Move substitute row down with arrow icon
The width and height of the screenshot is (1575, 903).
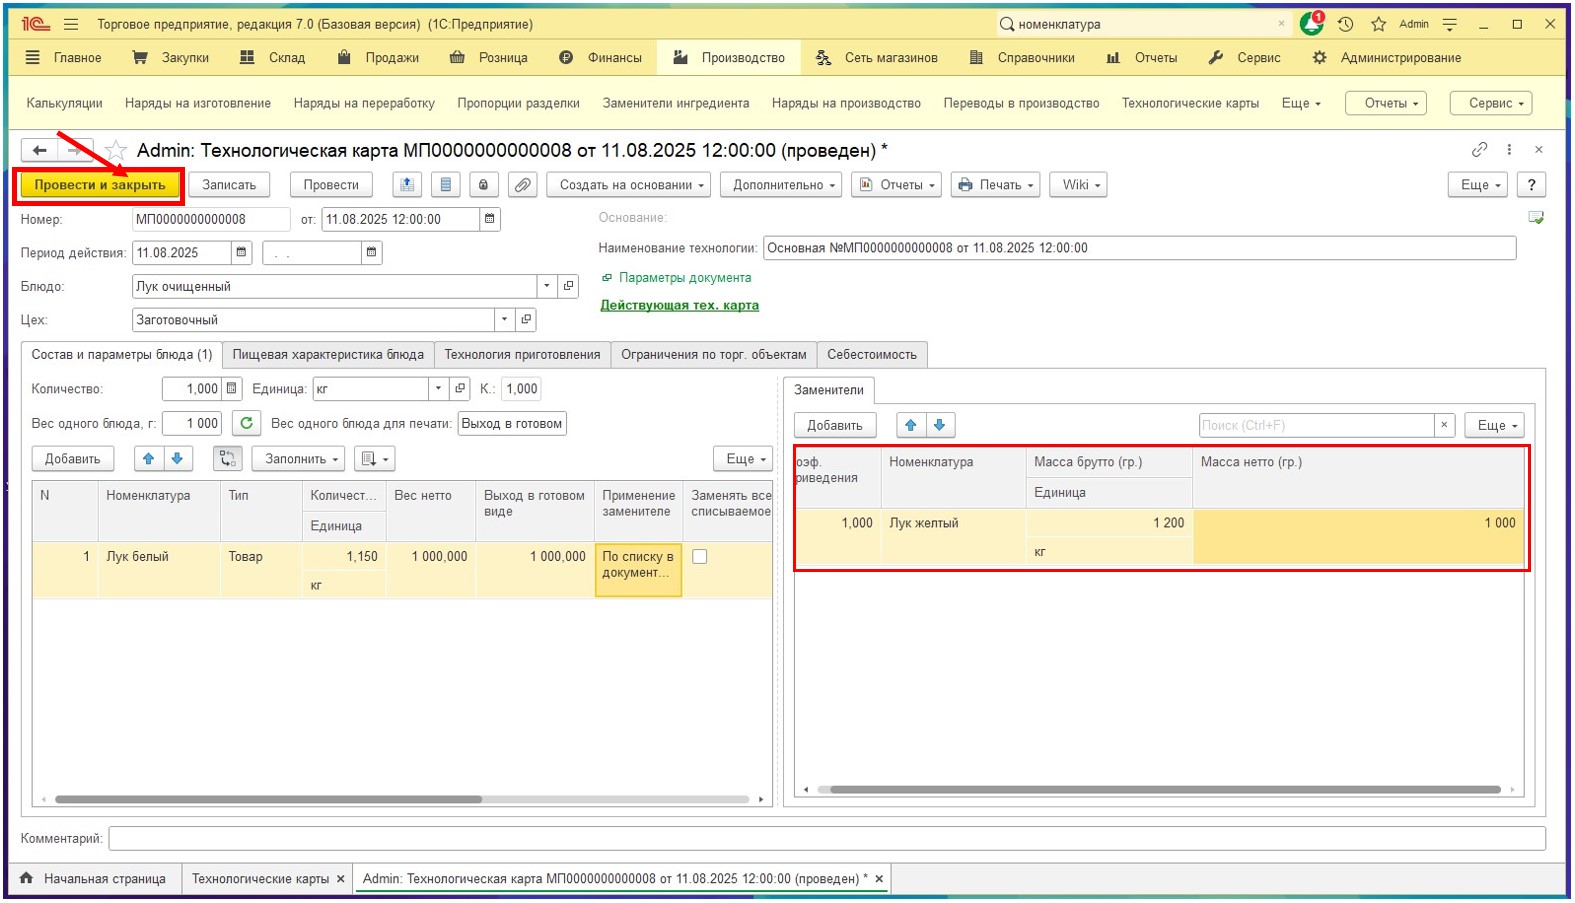point(939,425)
